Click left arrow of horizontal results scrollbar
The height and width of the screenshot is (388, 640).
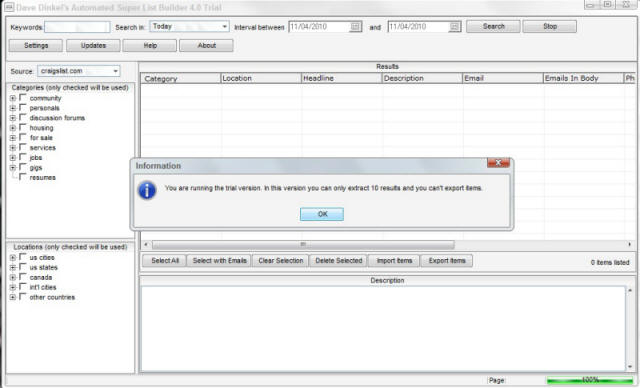pyautogui.click(x=146, y=244)
